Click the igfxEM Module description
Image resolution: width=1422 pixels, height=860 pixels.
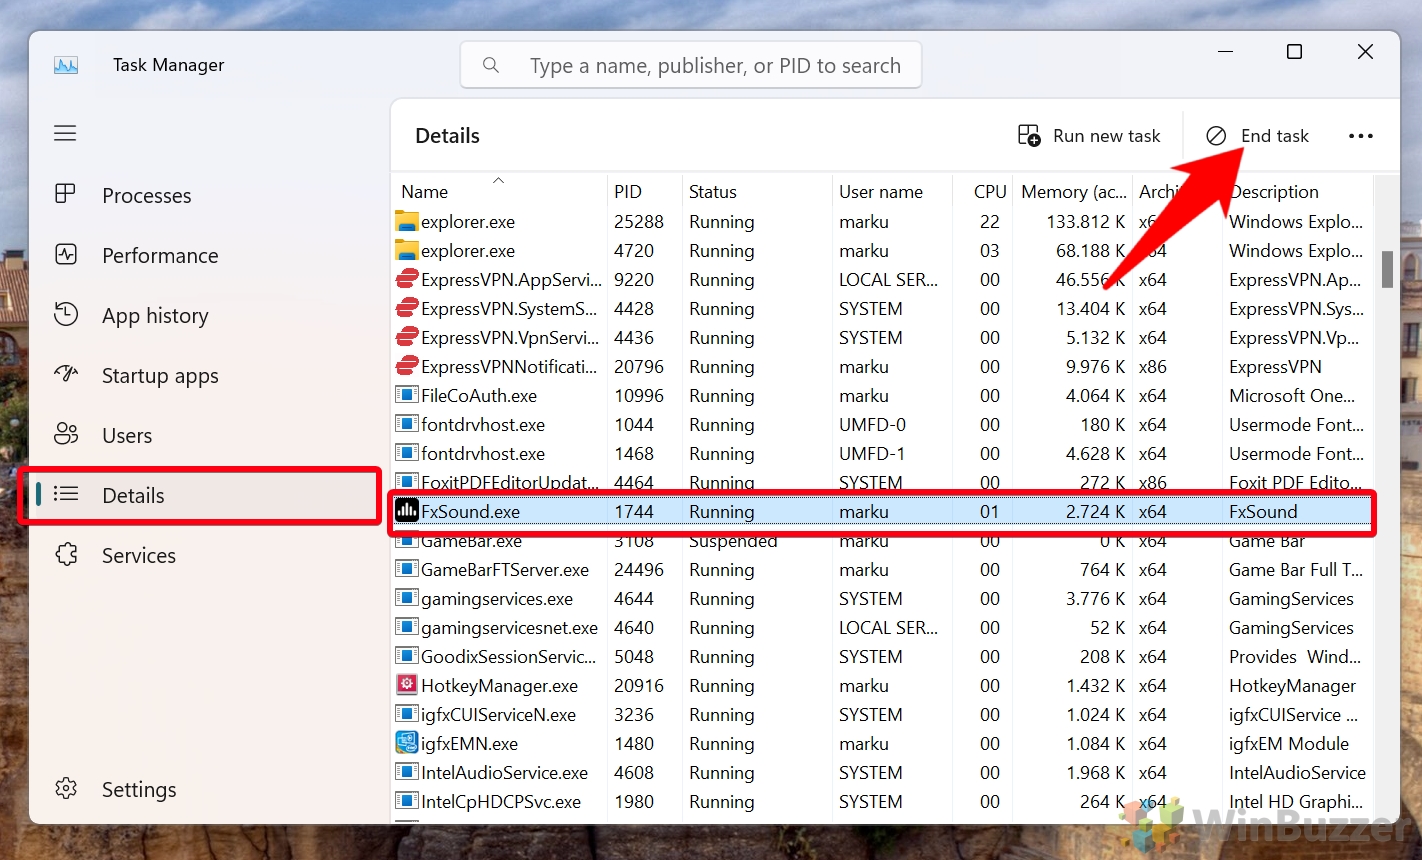tap(1289, 743)
